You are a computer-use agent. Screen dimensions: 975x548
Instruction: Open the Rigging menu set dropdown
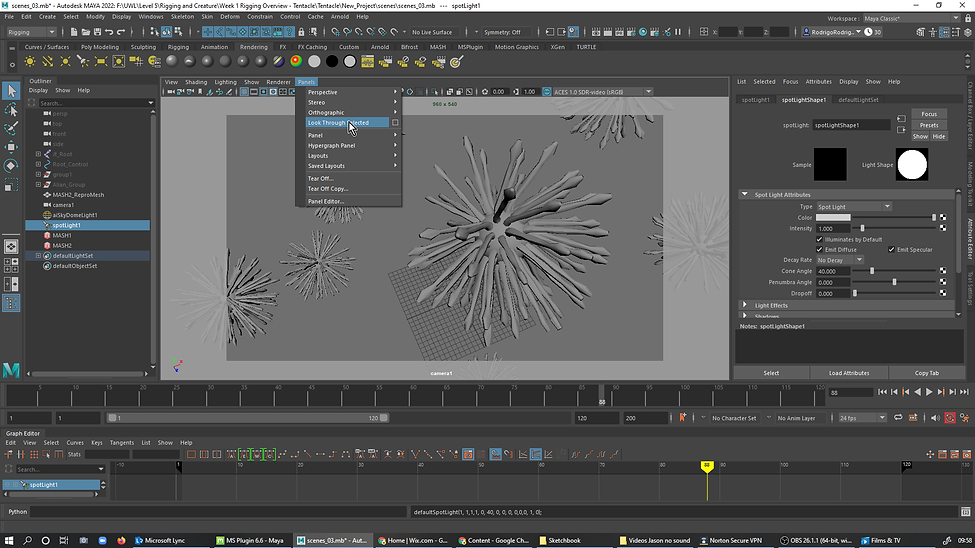(31, 32)
